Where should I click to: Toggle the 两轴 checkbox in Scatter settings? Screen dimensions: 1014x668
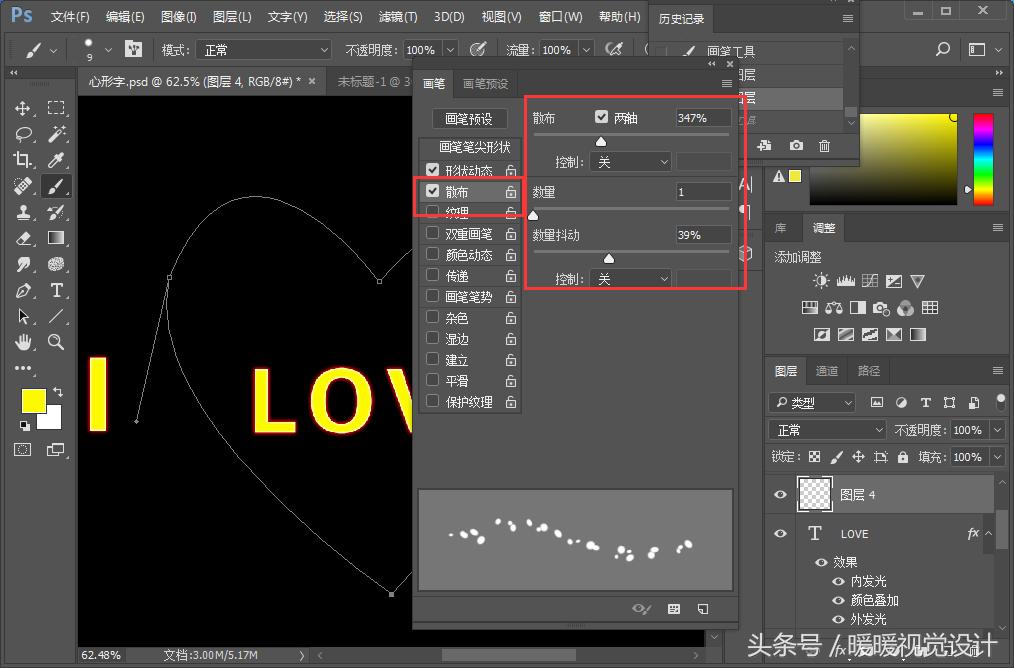(x=601, y=116)
